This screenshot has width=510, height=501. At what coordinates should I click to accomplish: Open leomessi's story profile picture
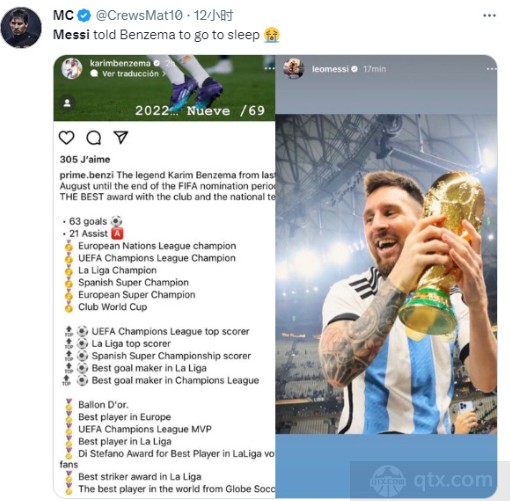coord(293,68)
